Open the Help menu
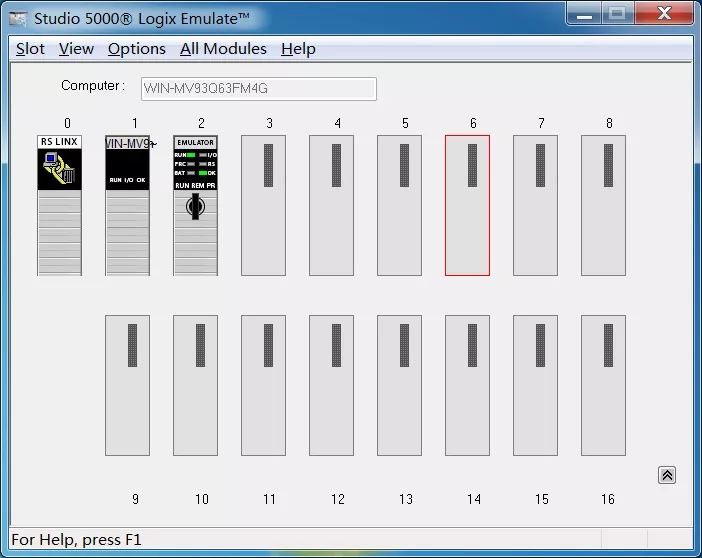Viewport: 702px width, 558px height. coord(298,48)
